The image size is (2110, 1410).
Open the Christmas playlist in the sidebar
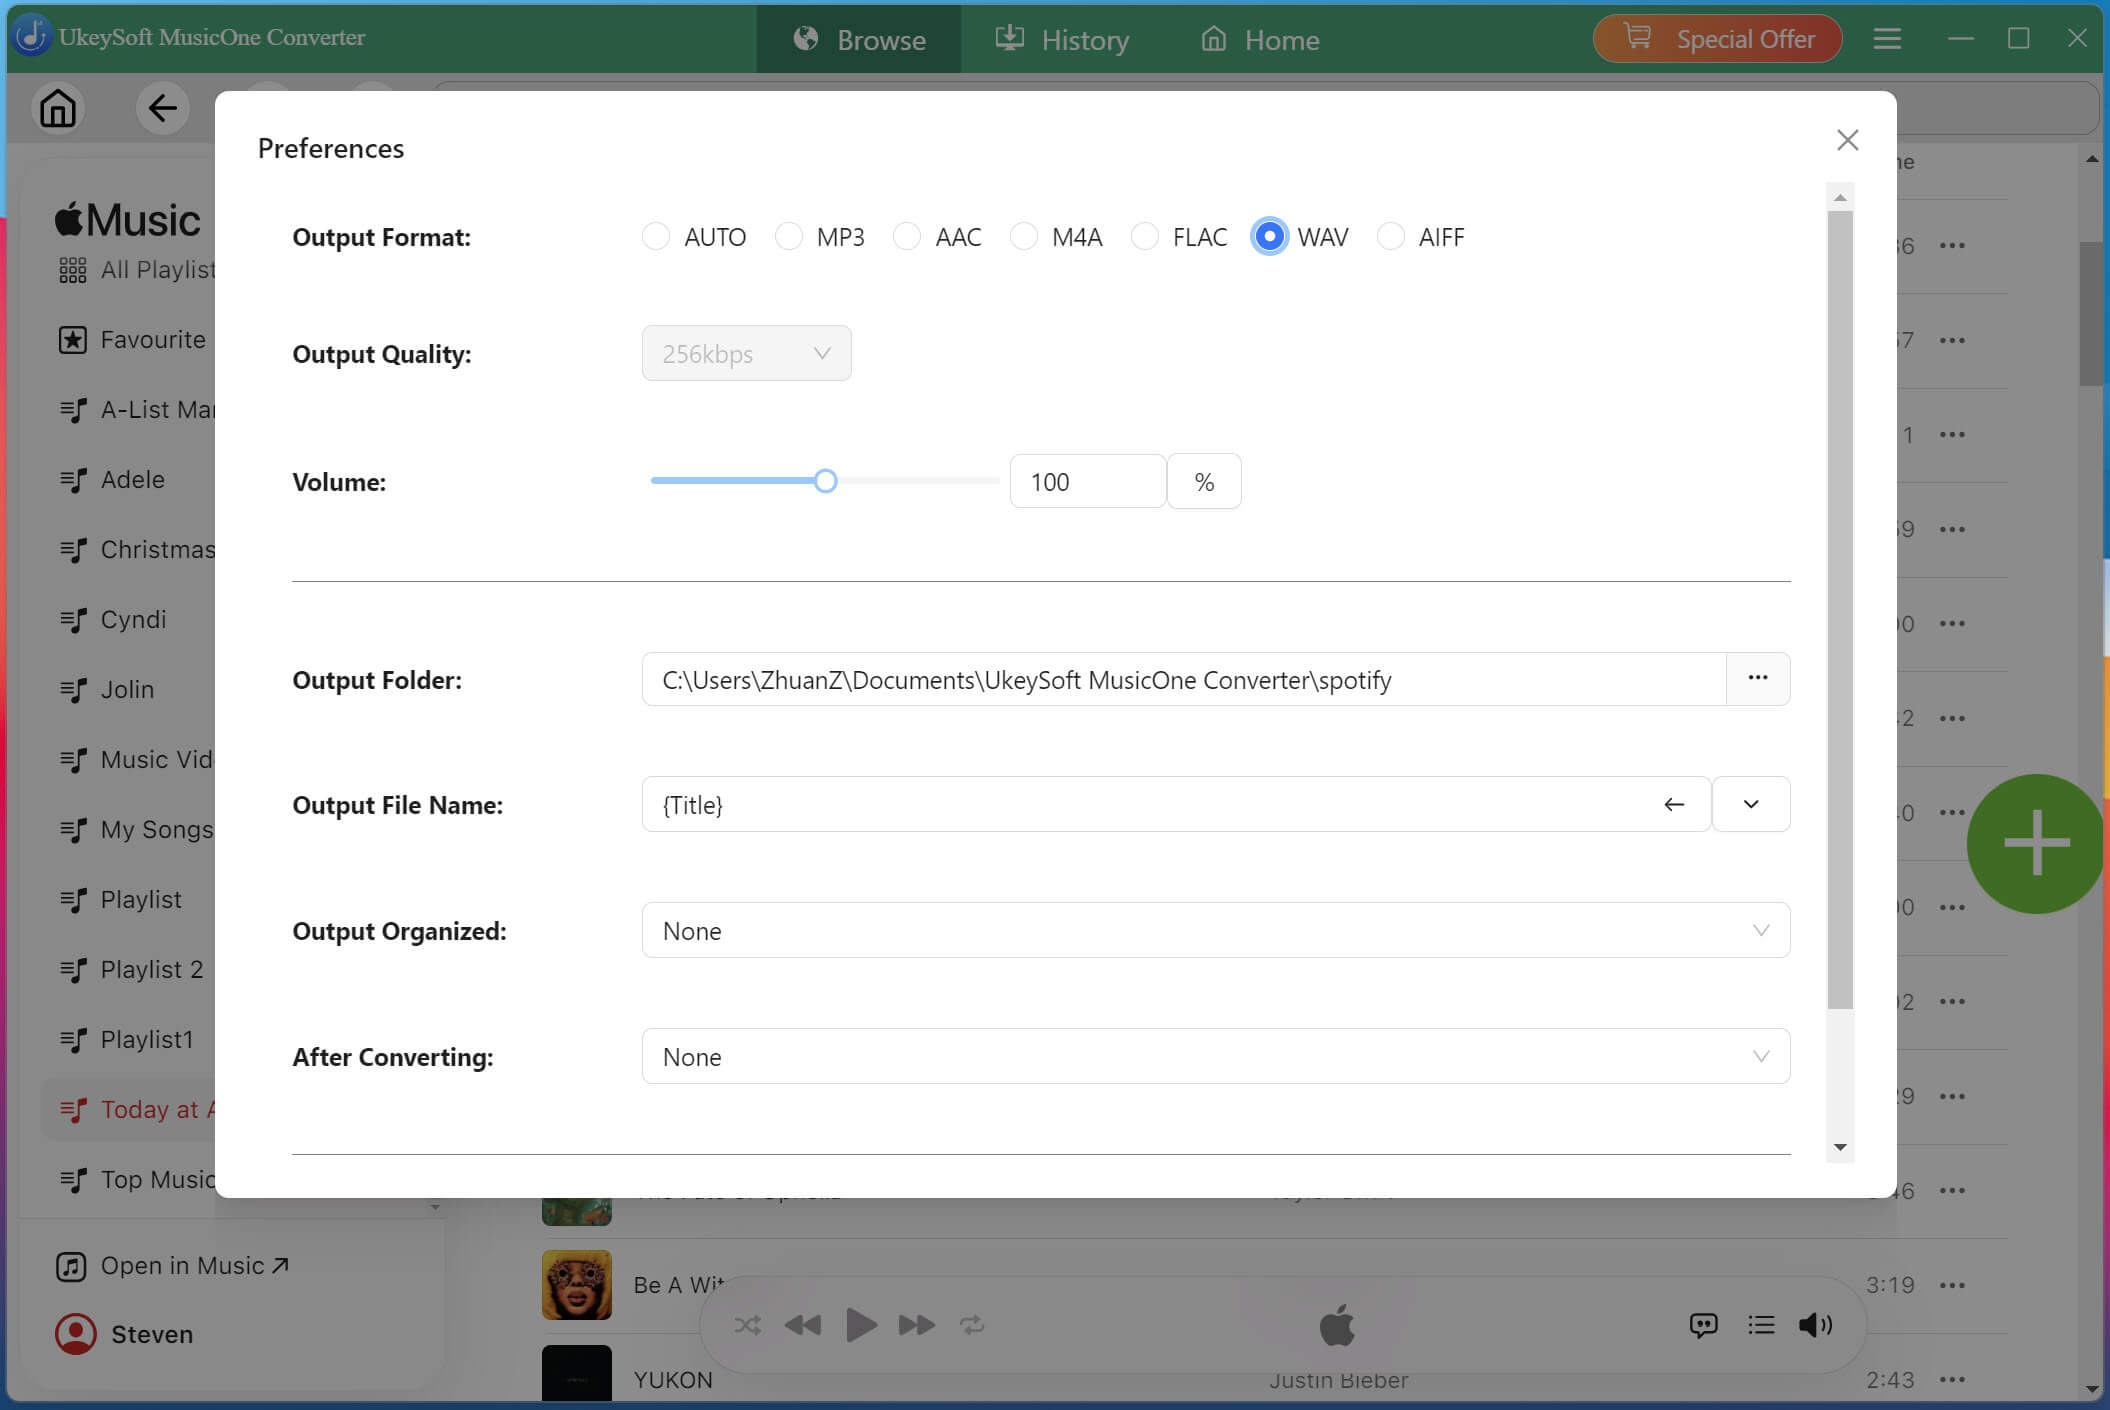coord(136,550)
